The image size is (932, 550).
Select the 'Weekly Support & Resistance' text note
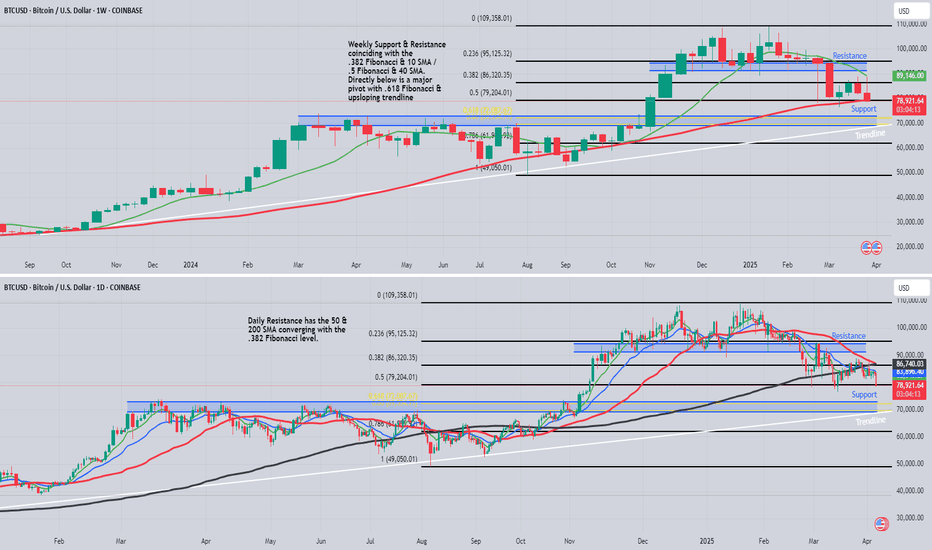pos(396,71)
